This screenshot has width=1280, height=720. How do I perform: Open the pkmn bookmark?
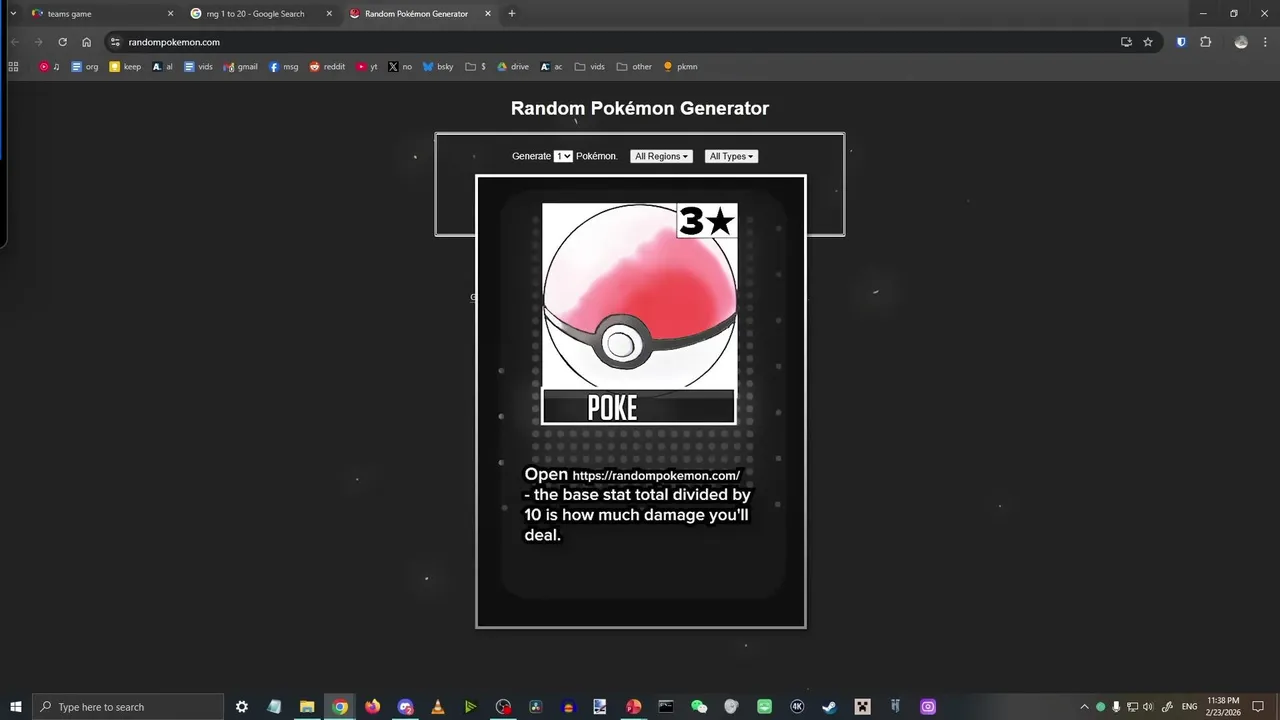click(680, 67)
